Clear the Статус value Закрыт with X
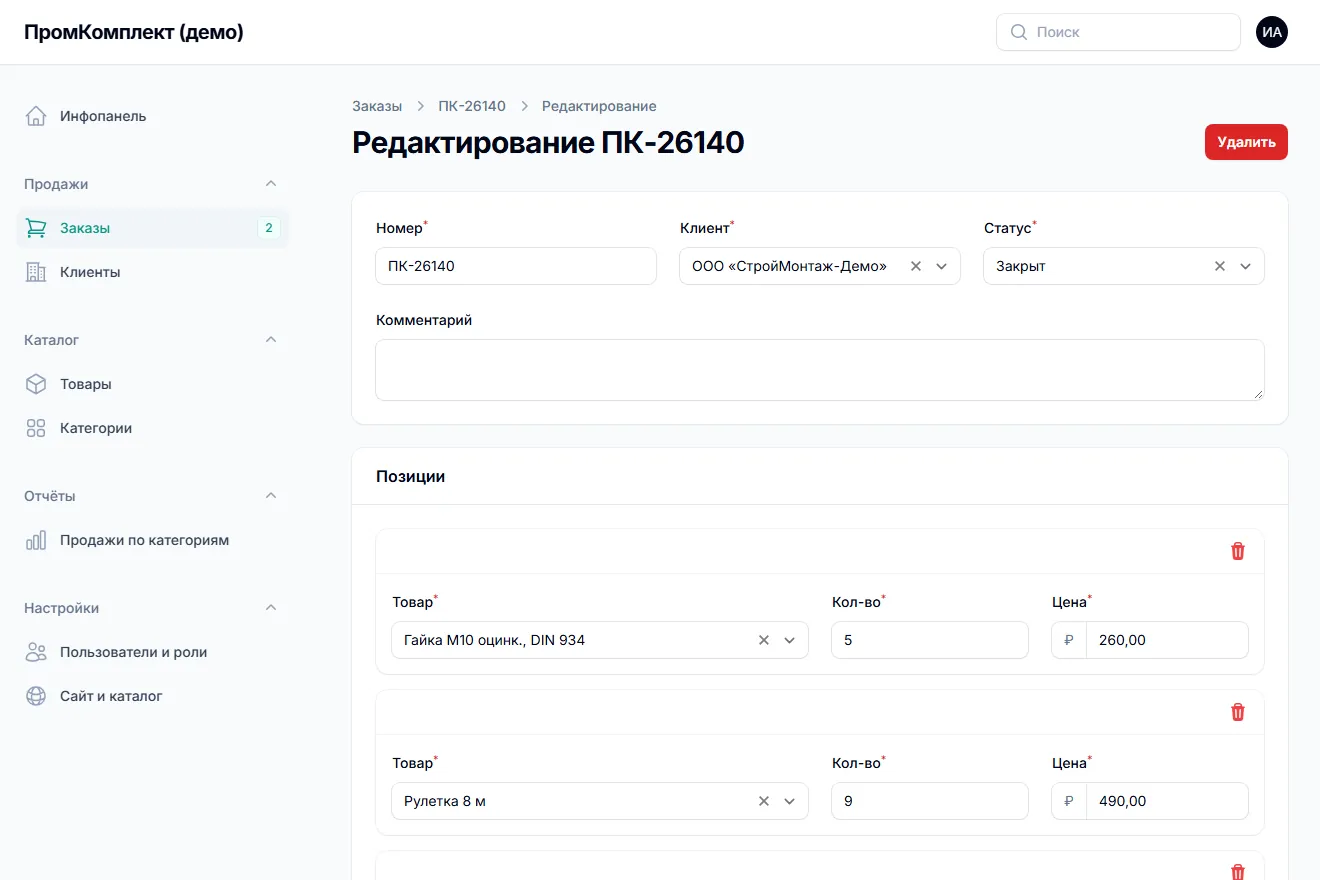Image resolution: width=1320 pixels, height=880 pixels. click(1219, 266)
